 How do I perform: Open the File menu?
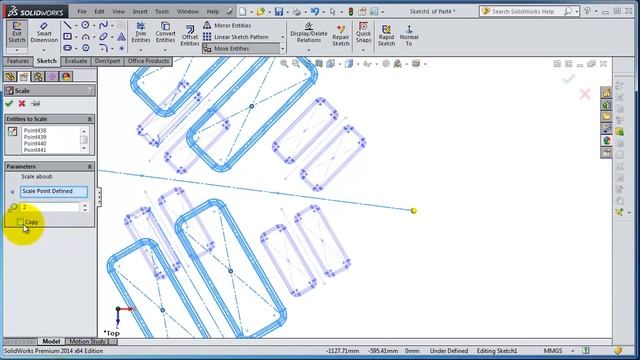point(82,11)
